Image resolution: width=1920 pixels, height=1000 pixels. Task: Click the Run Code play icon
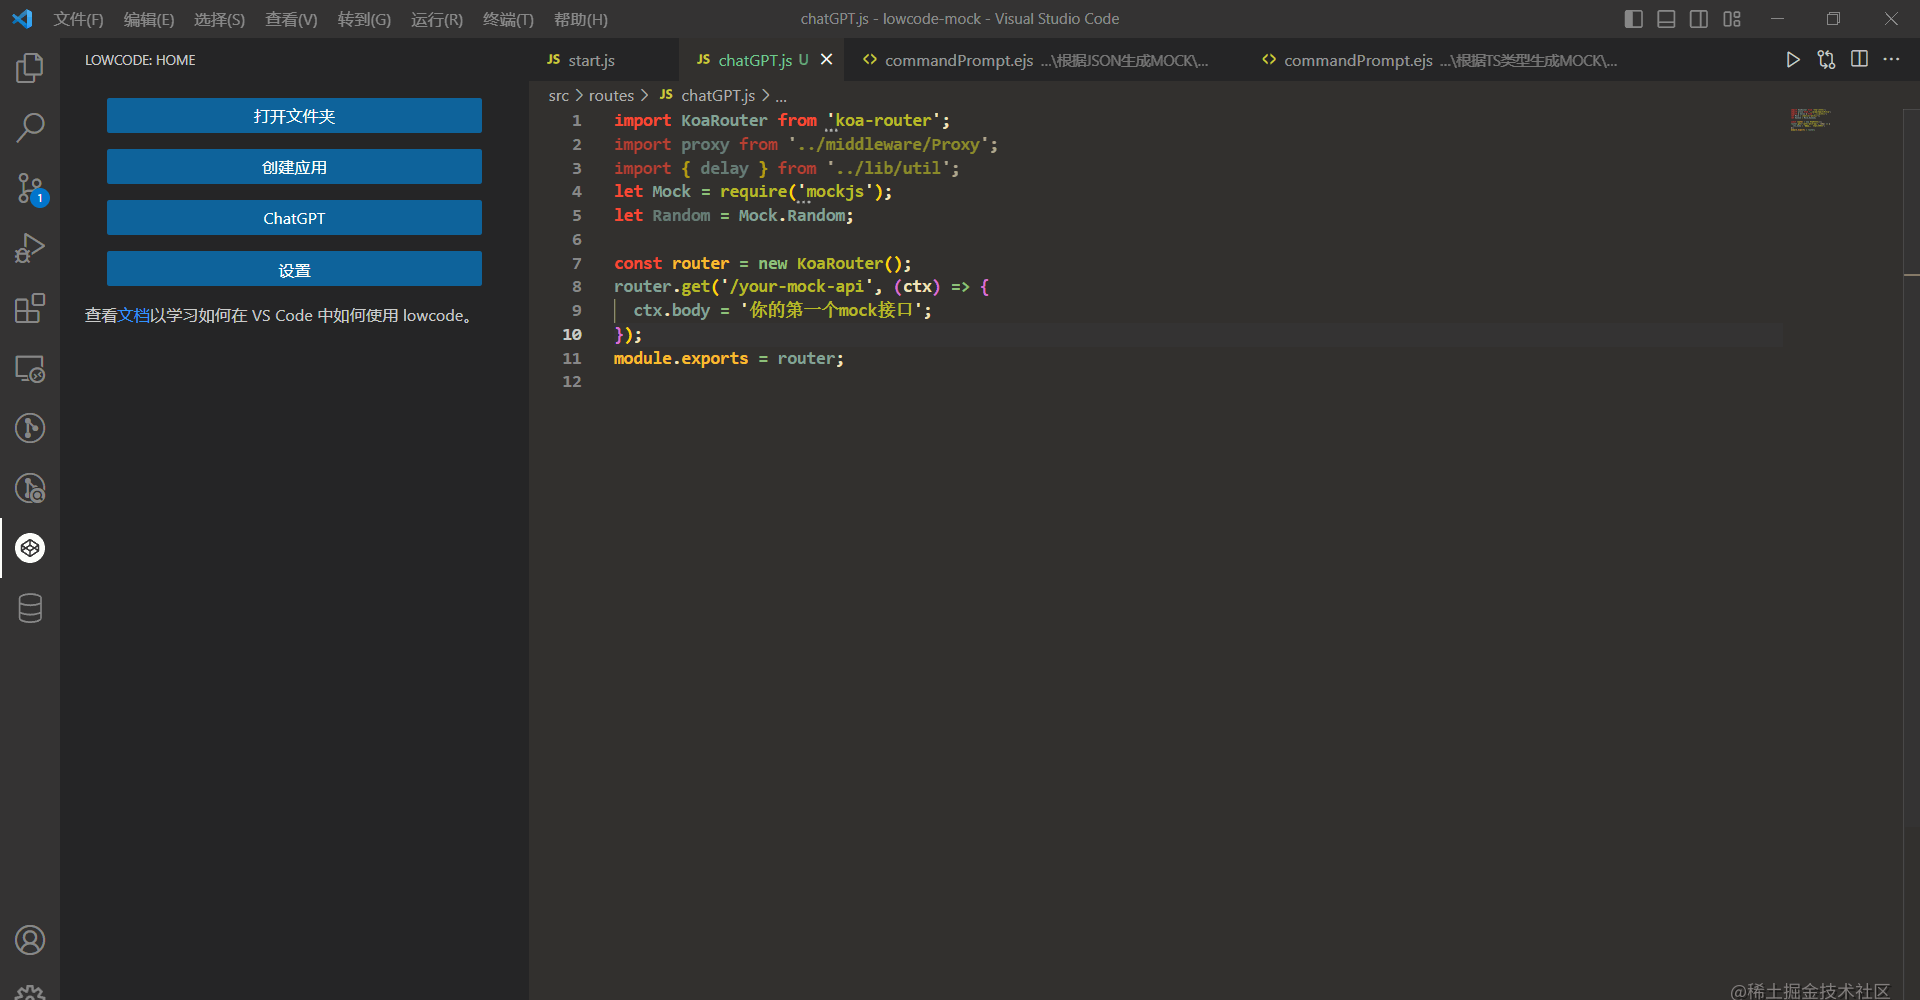1793,60
